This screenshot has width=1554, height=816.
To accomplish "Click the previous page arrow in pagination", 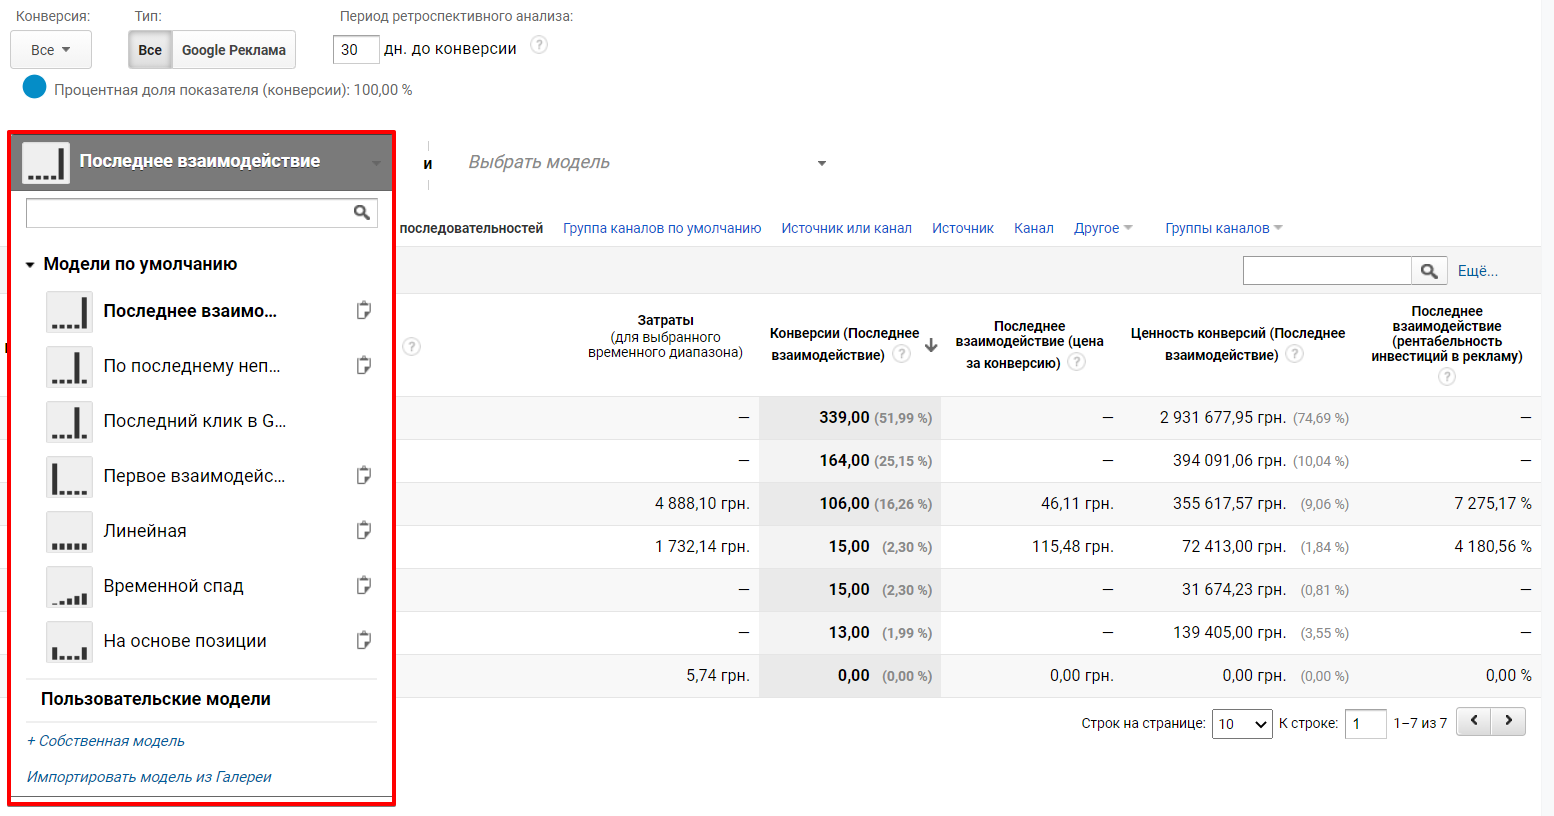I will [x=1474, y=721].
